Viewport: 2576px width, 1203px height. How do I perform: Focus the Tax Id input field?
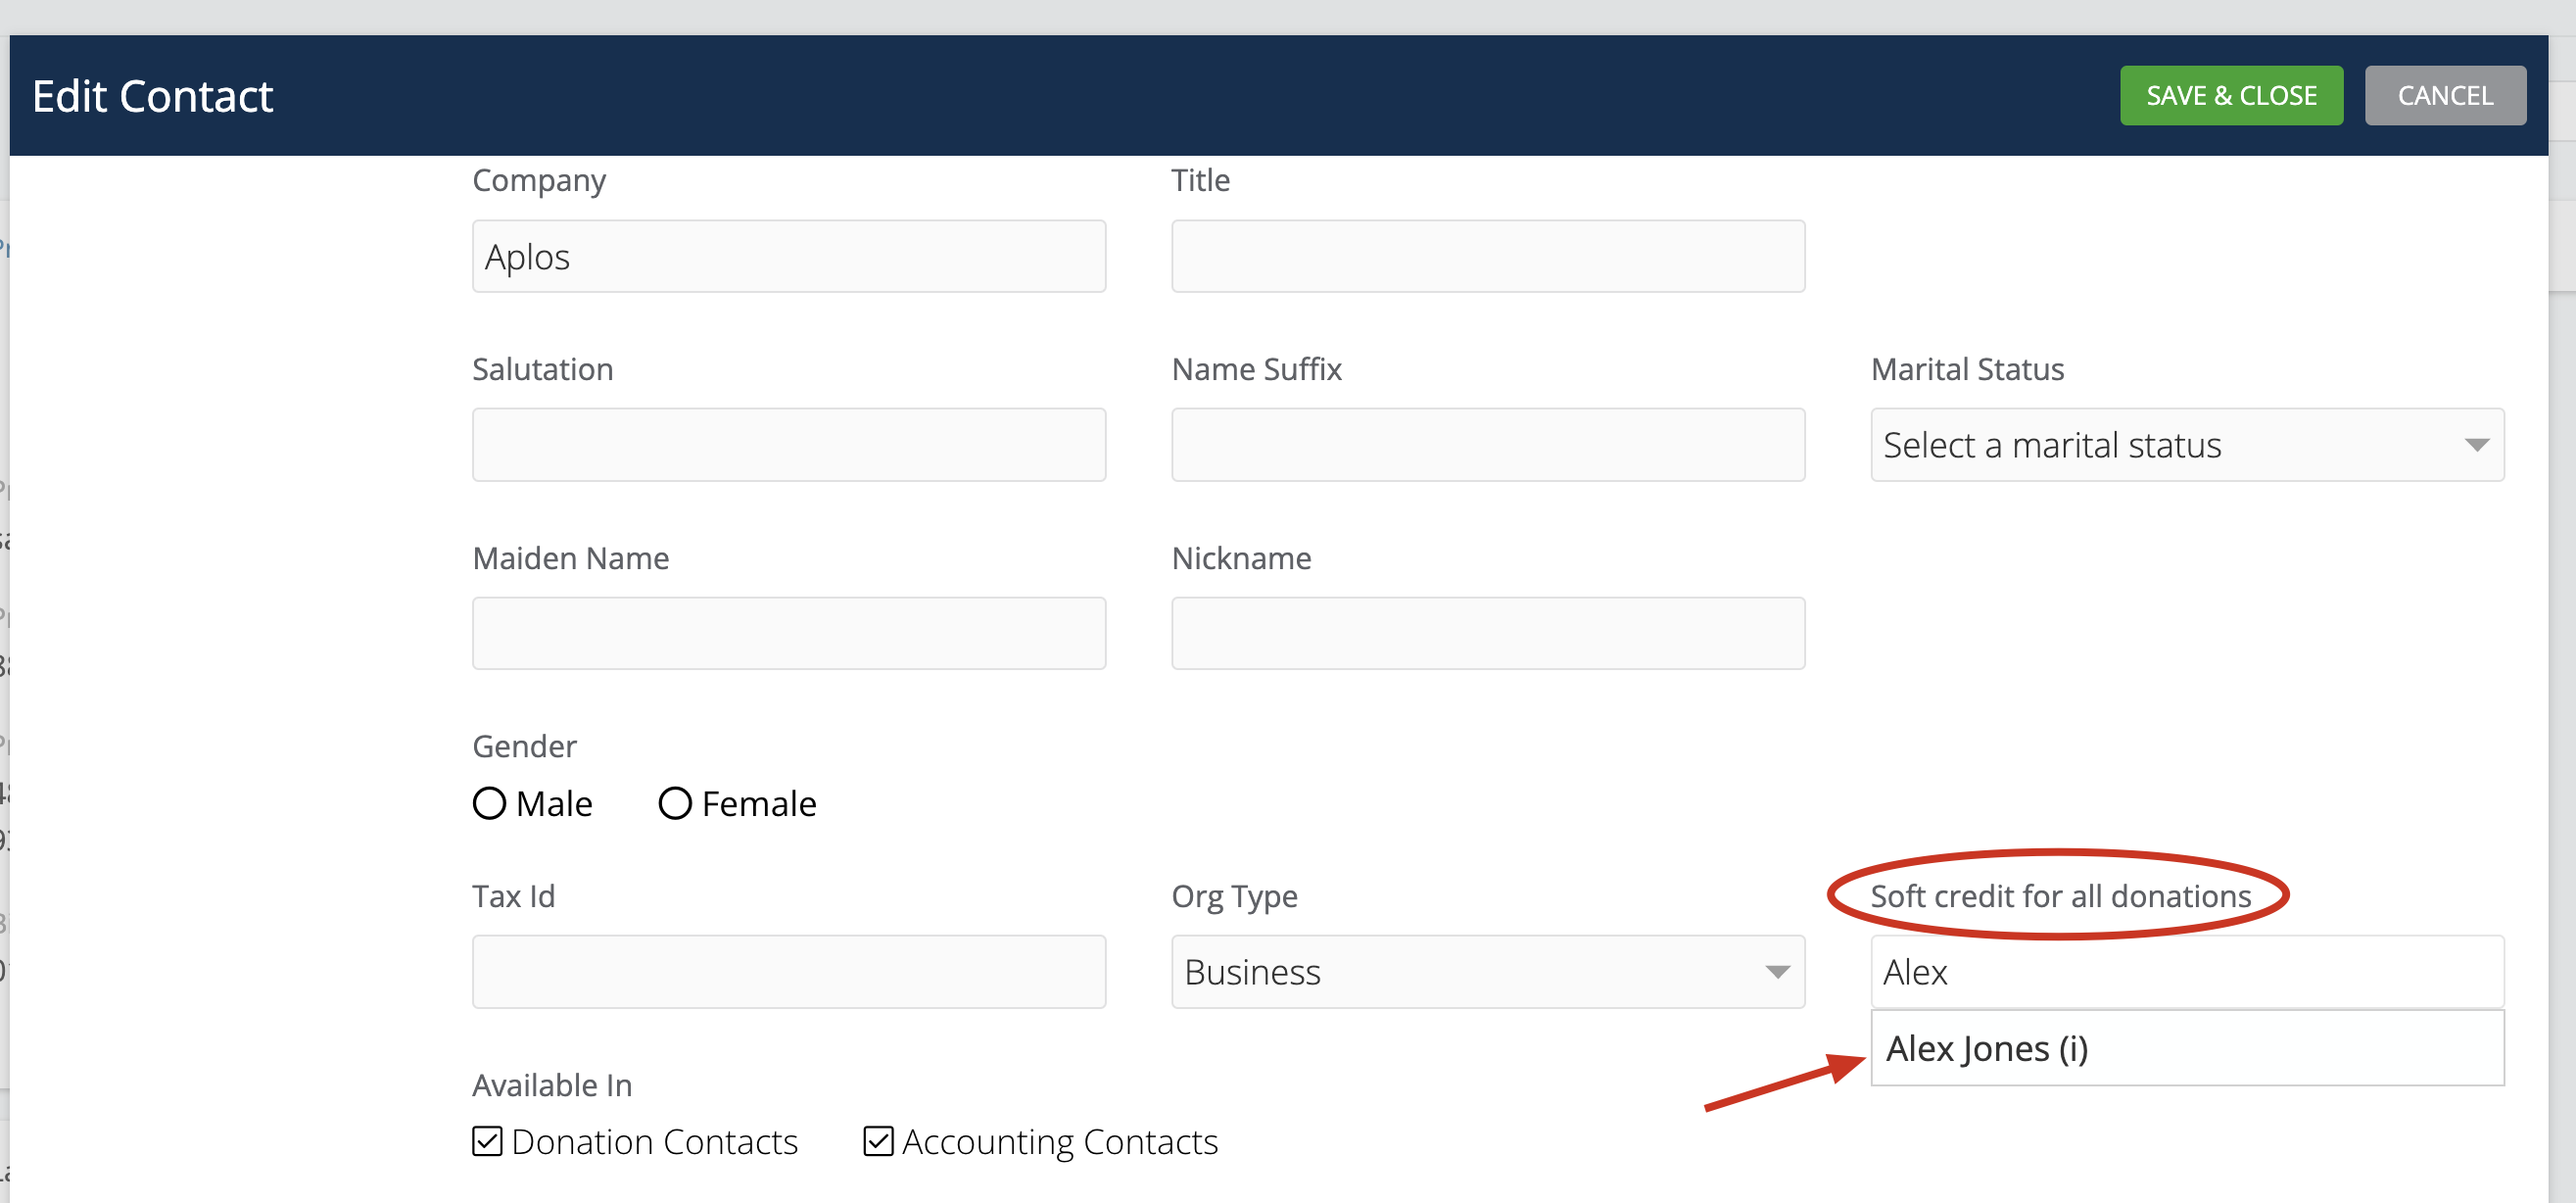[x=789, y=972]
